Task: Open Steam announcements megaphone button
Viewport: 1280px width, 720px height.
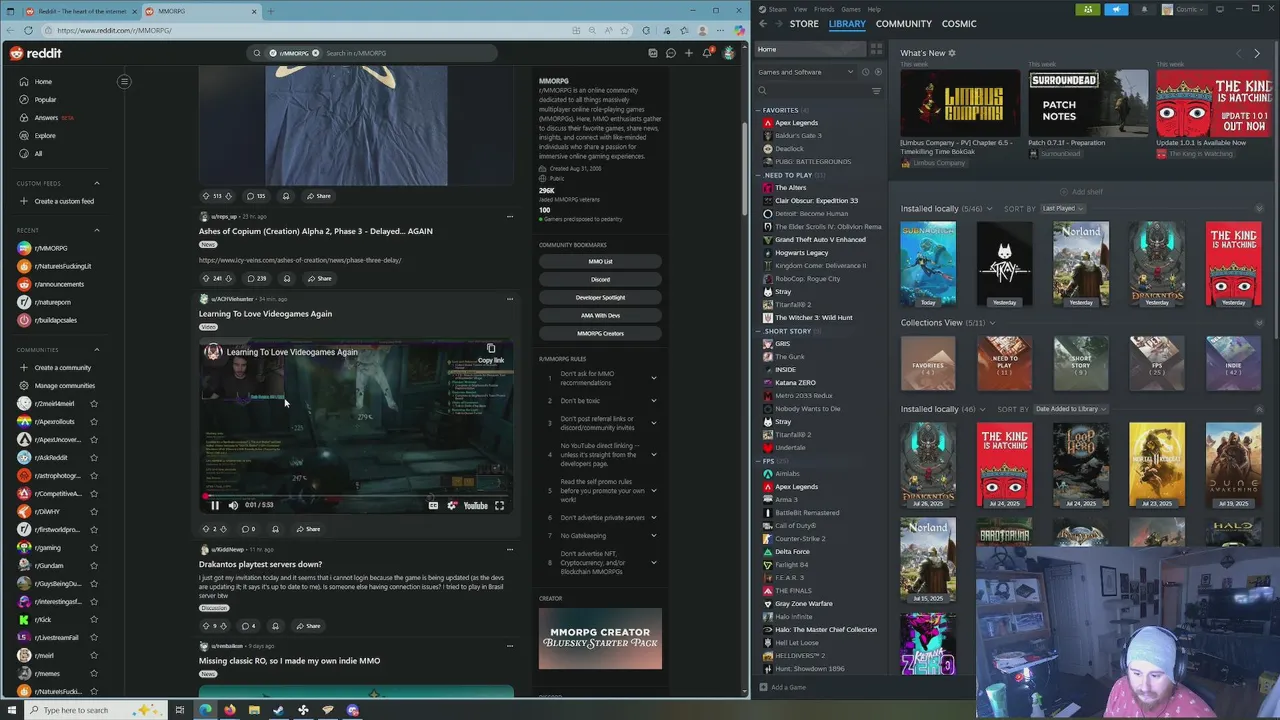Action: pyautogui.click(x=1116, y=10)
